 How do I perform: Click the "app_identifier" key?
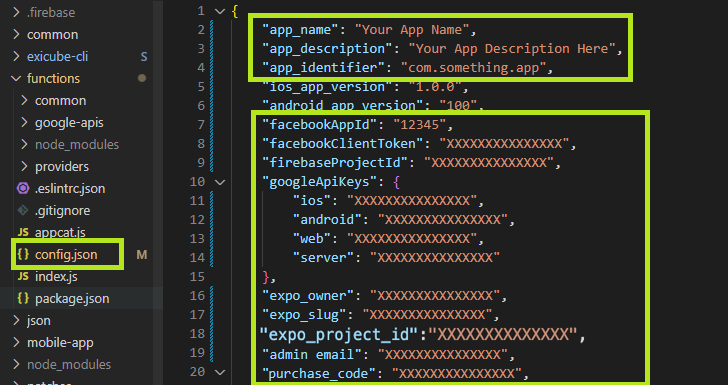pyautogui.click(x=324, y=68)
